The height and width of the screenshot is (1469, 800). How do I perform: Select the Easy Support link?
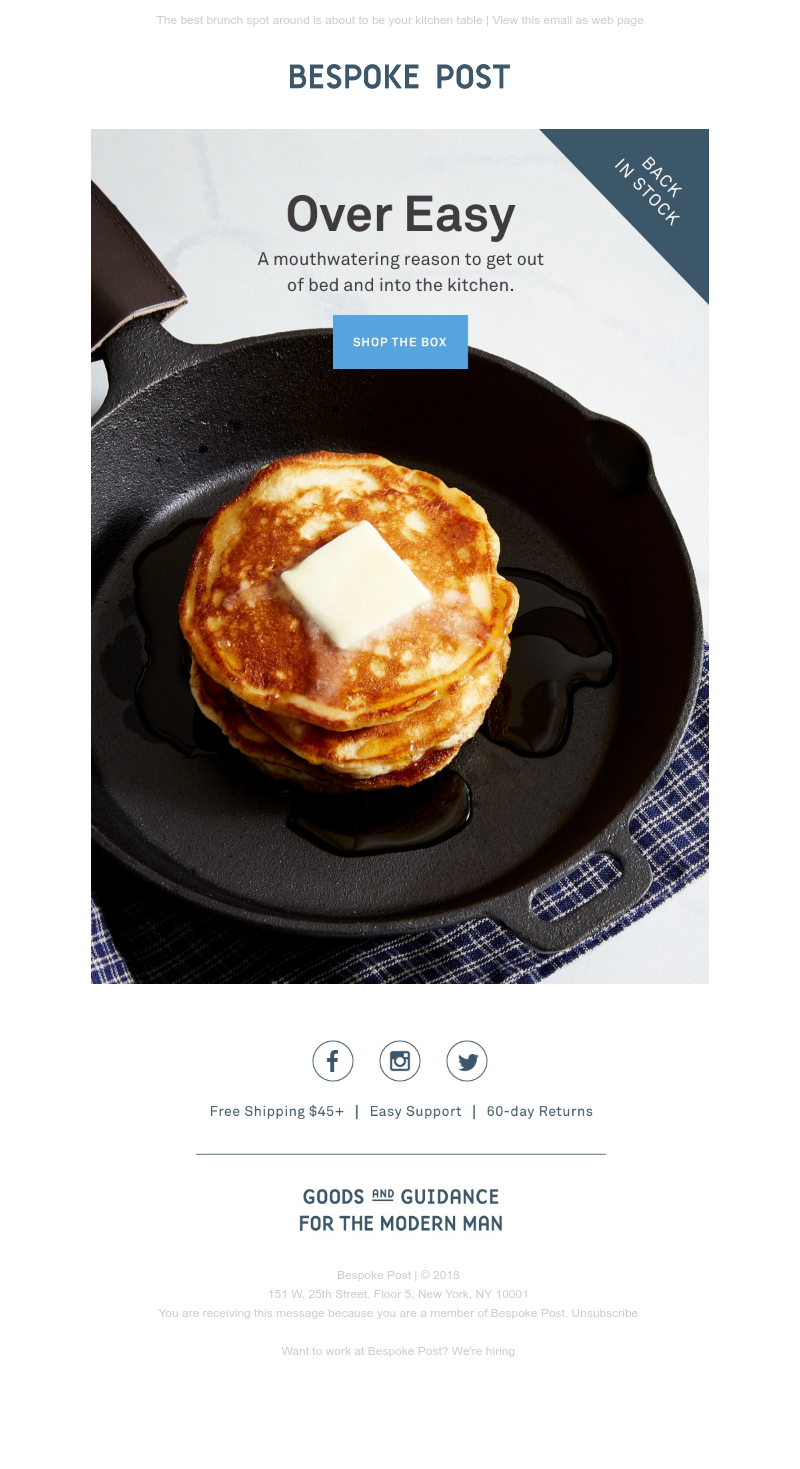[415, 1111]
